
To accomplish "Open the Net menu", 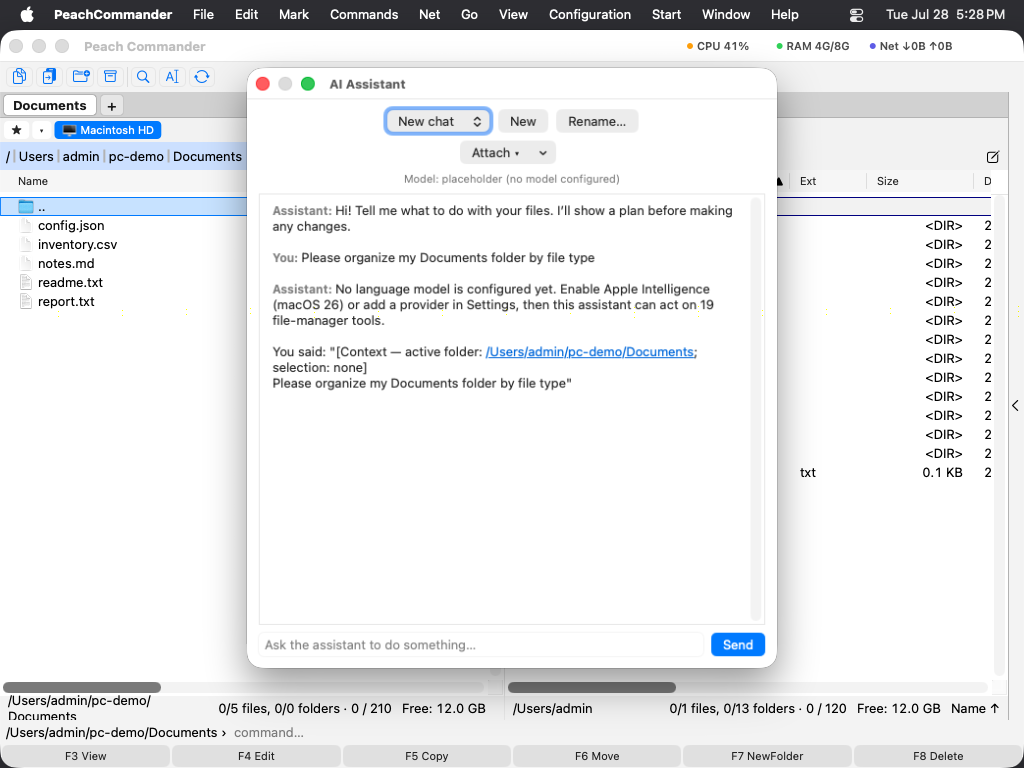I will (429, 14).
